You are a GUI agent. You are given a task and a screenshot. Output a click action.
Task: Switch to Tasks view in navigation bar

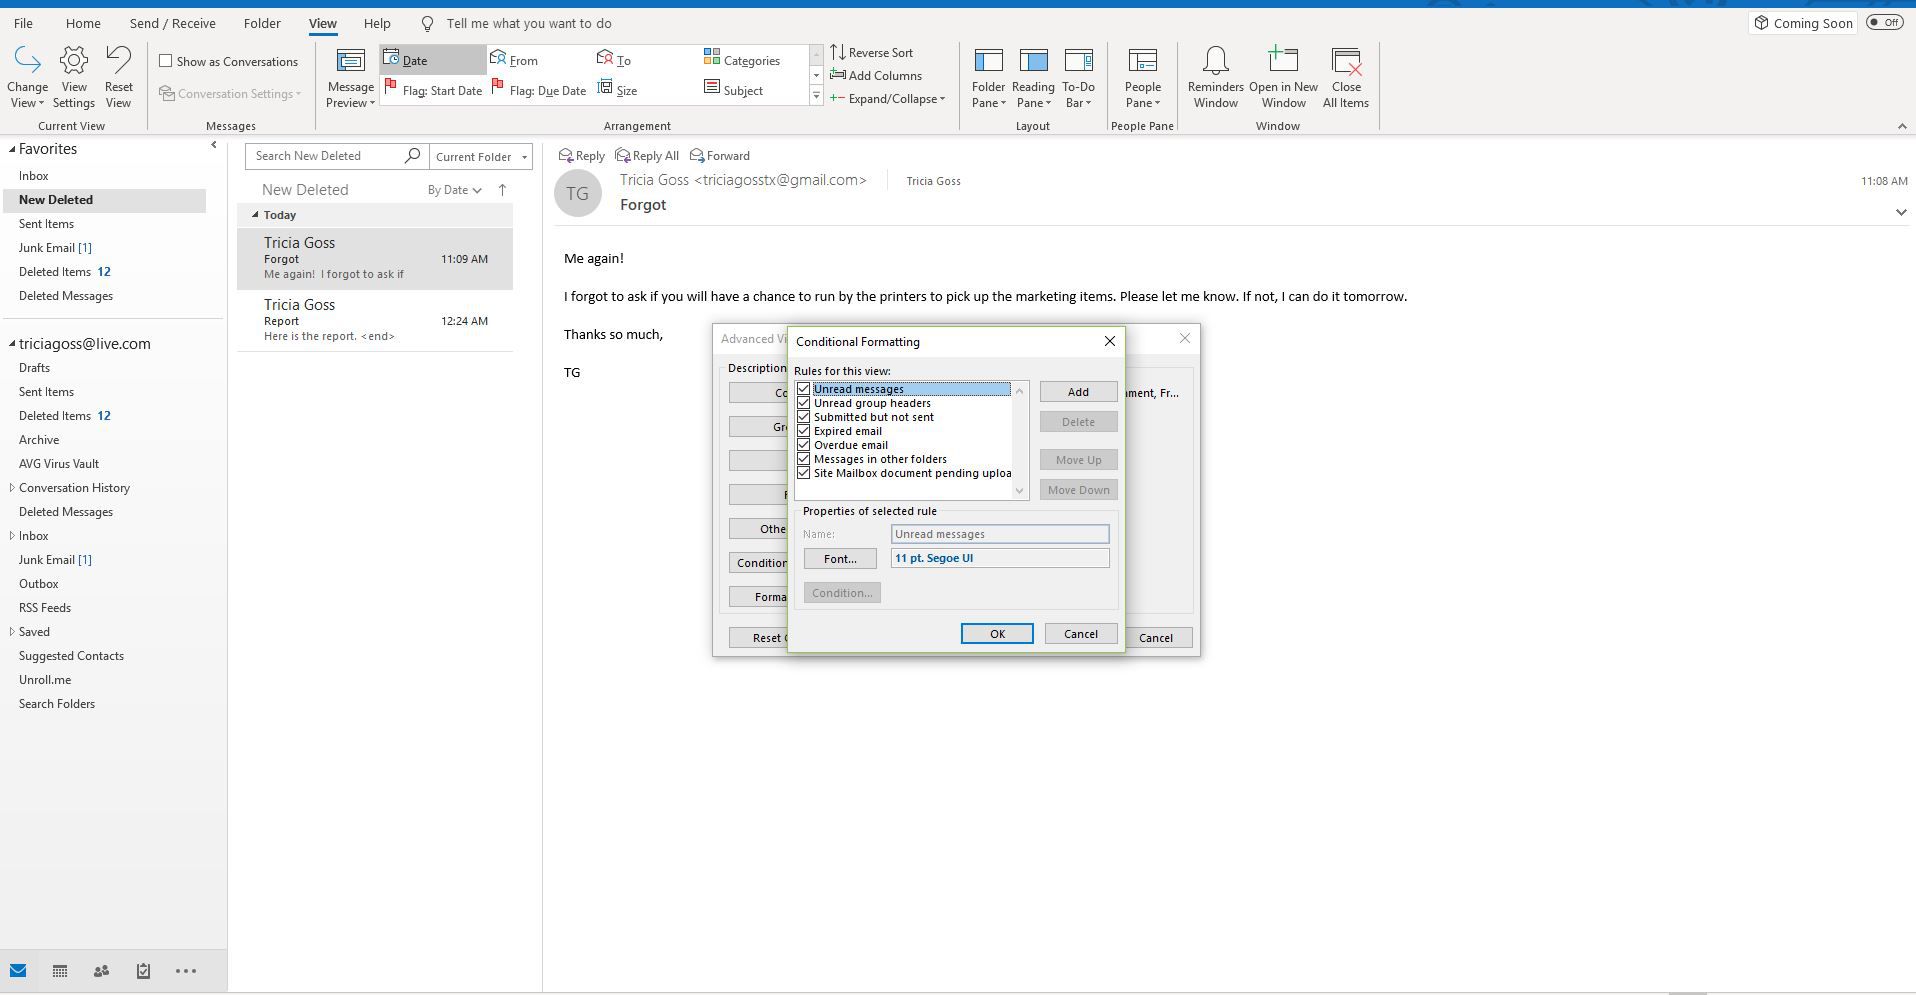[x=143, y=971]
